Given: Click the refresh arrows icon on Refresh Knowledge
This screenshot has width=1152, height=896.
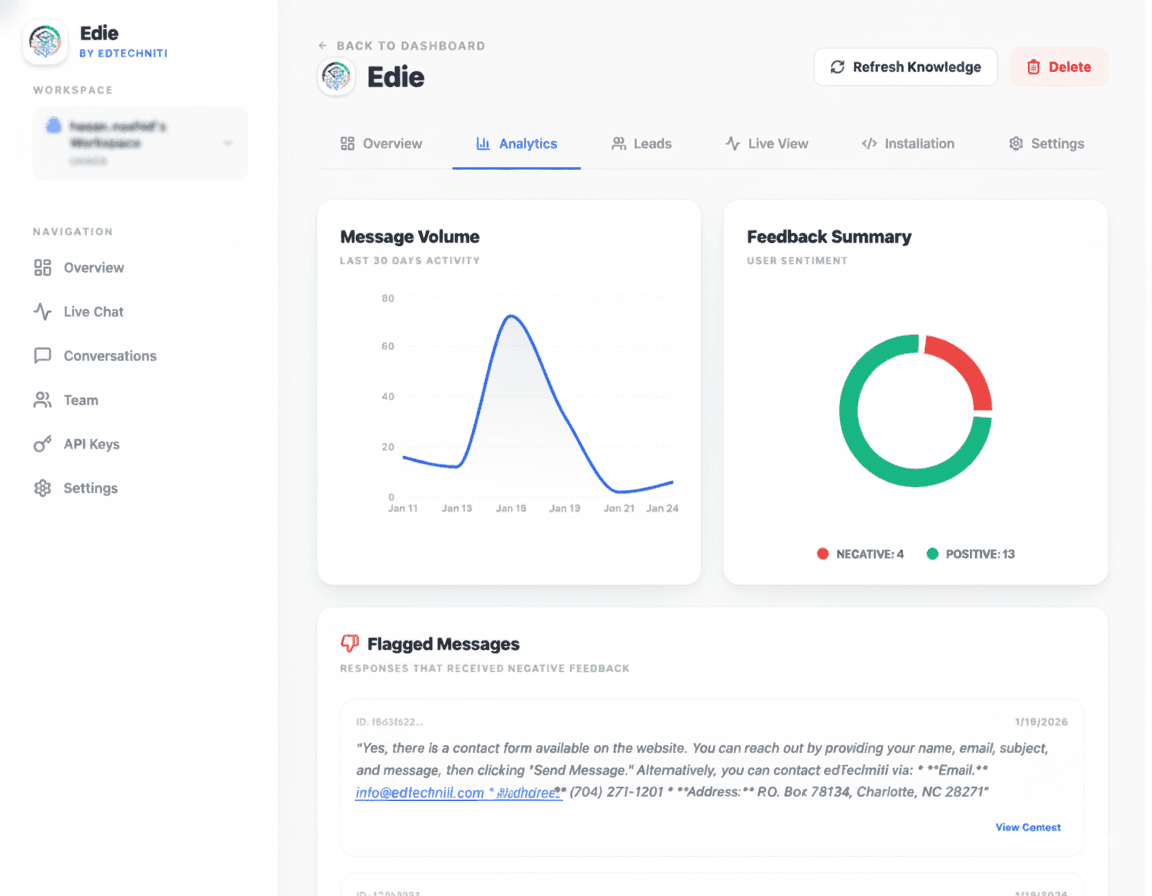Looking at the screenshot, I should [836, 67].
